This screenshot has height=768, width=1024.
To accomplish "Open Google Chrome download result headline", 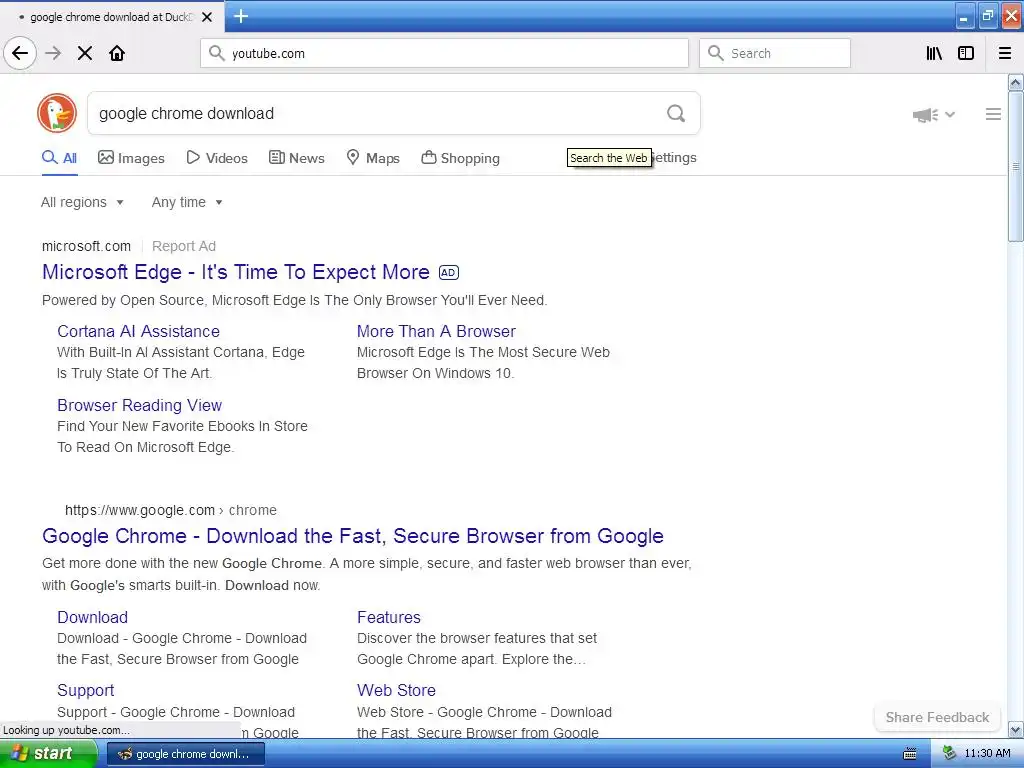I will point(353,536).
